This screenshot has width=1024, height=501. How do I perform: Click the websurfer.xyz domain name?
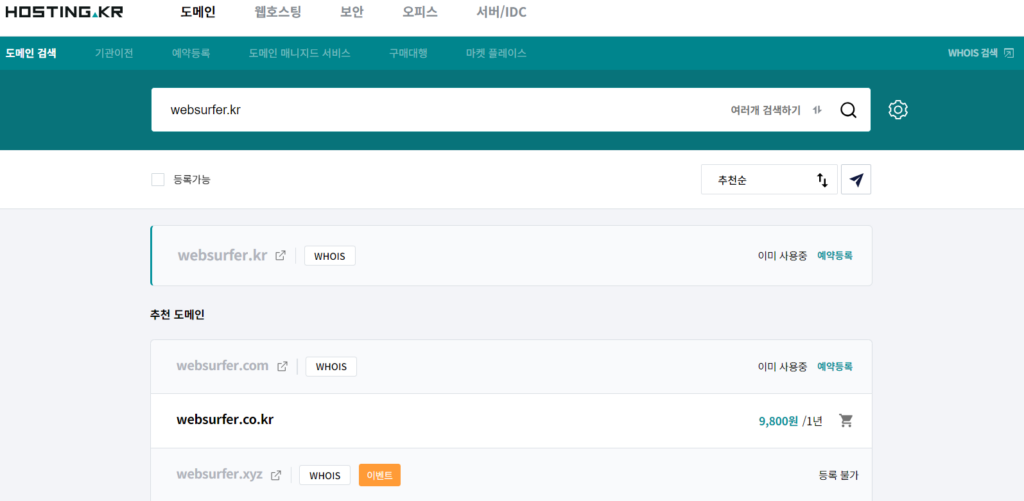pyautogui.click(x=219, y=475)
